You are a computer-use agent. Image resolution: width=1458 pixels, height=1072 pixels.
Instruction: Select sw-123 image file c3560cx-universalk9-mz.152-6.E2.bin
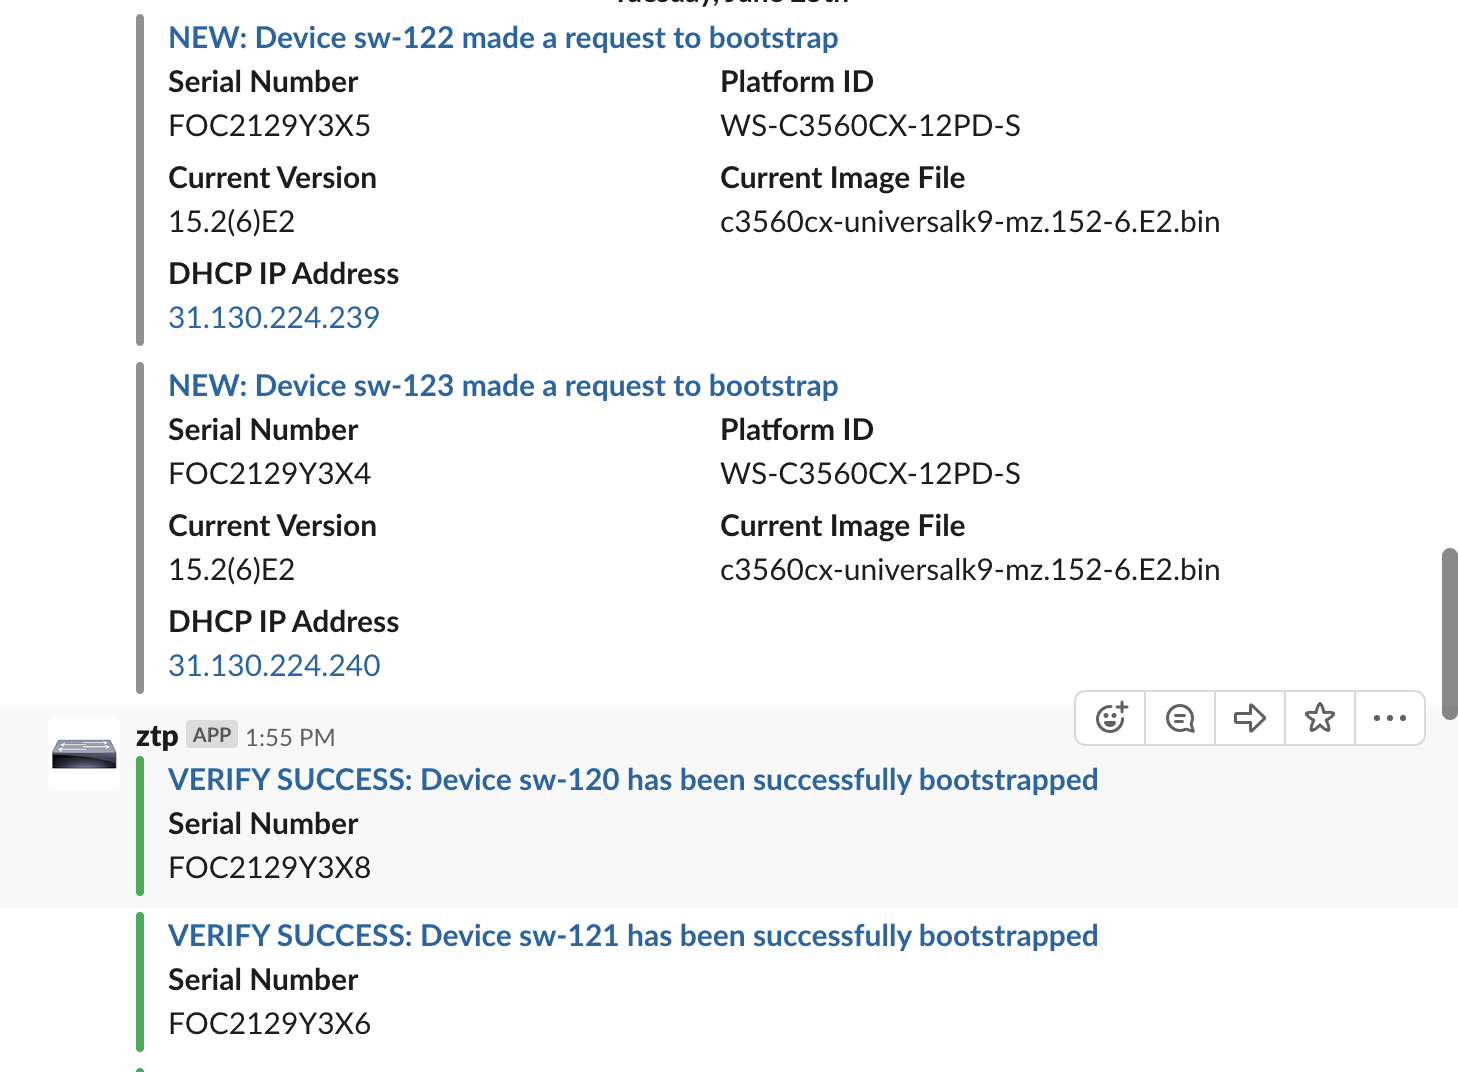[x=970, y=570]
